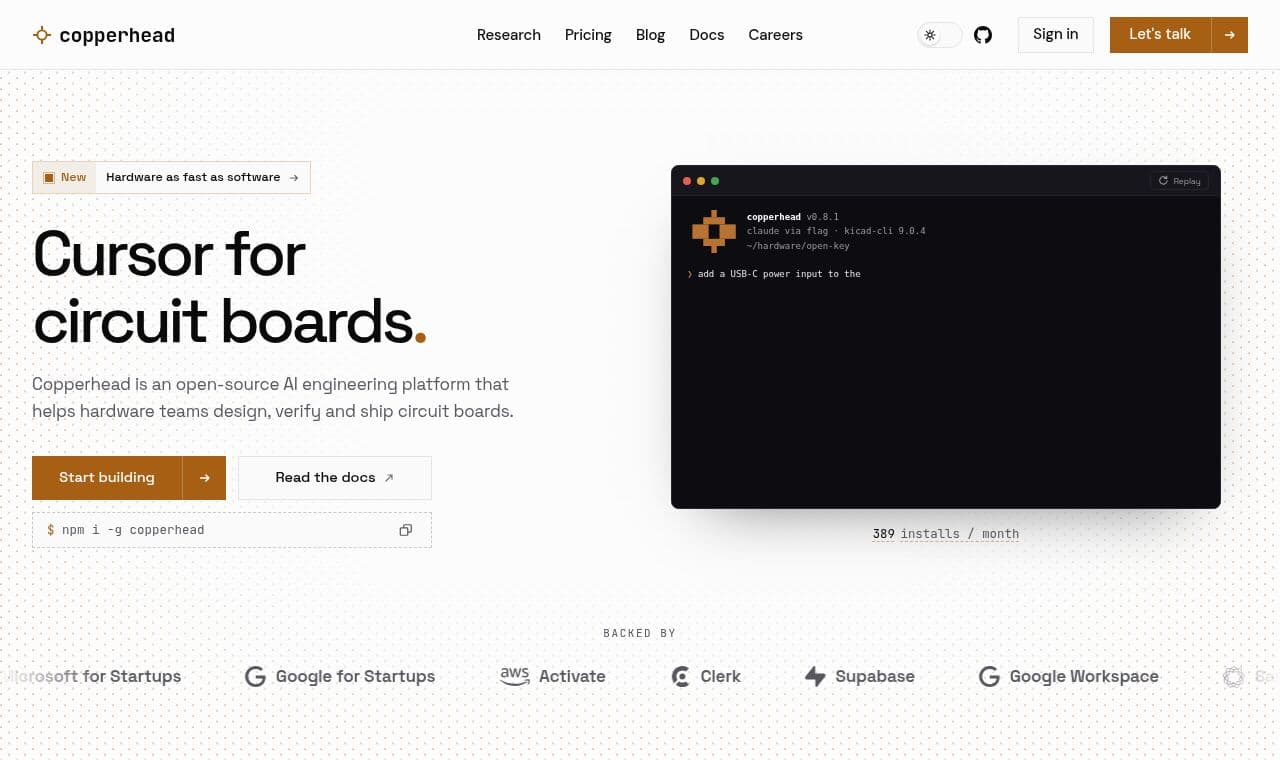1280x760 pixels.
Task: Visit the Careers page
Action: click(x=775, y=35)
